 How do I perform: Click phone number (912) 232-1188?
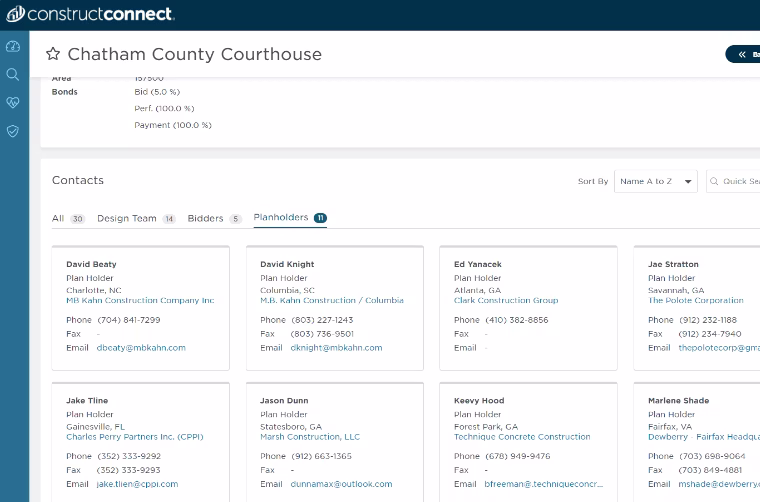(708, 320)
